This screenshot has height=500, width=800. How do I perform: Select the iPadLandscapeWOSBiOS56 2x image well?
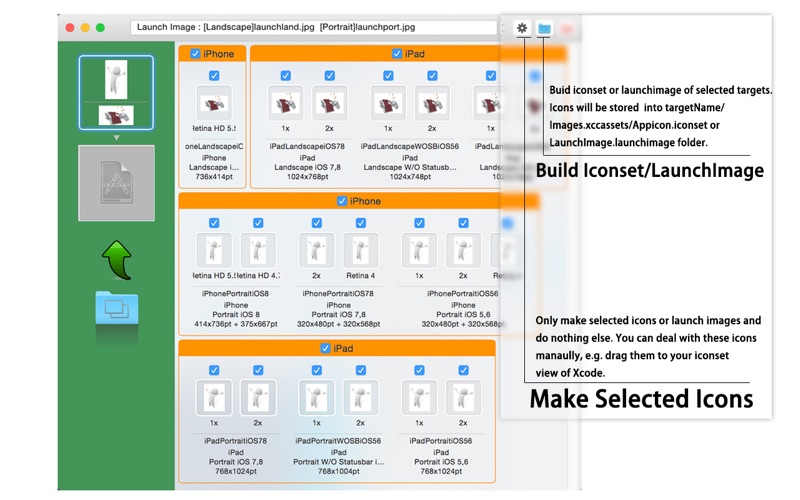pyautogui.click(x=432, y=103)
